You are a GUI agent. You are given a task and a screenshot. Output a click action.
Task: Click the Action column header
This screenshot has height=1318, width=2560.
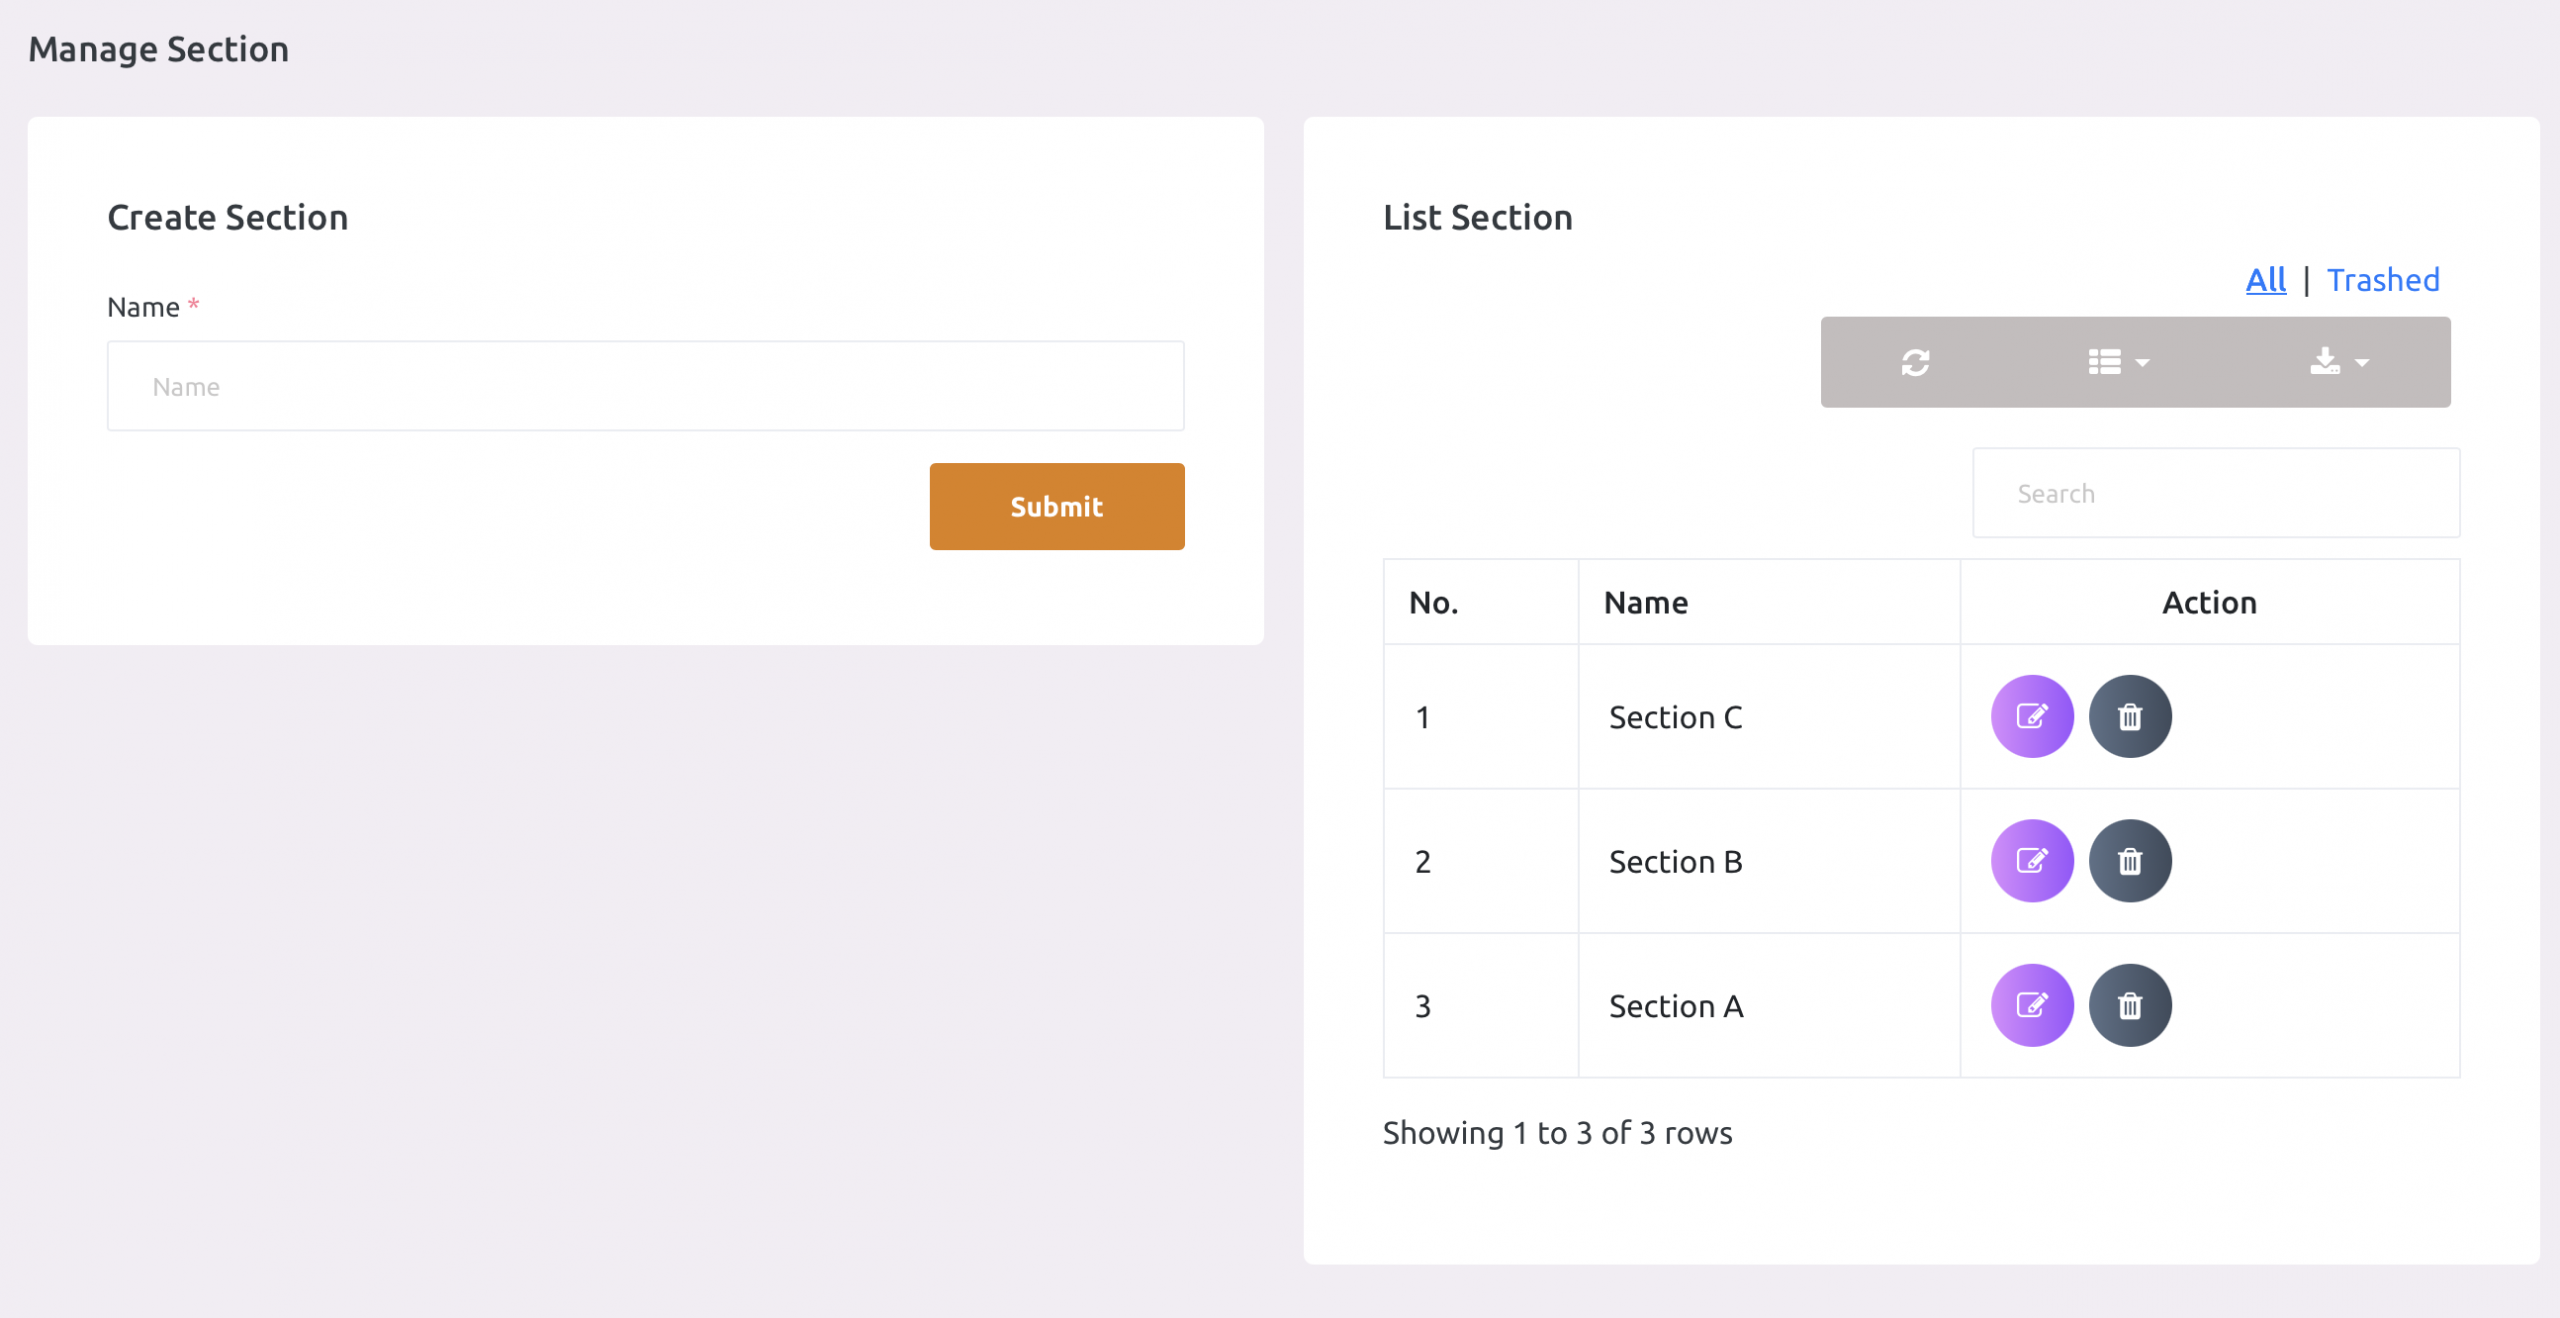(2208, 602)
